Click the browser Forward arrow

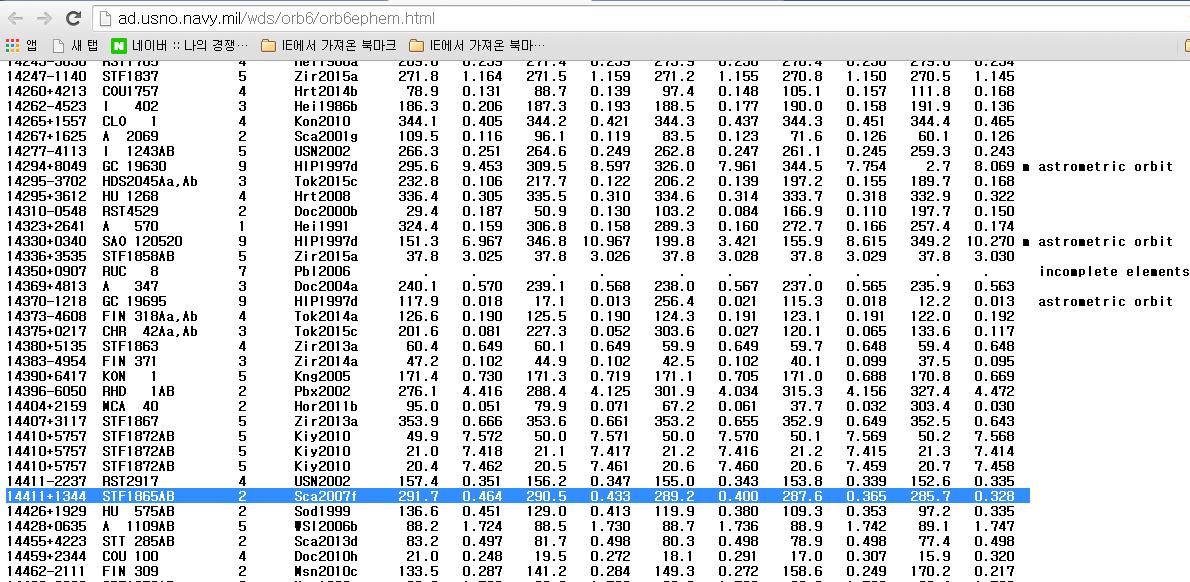(43, 18)
